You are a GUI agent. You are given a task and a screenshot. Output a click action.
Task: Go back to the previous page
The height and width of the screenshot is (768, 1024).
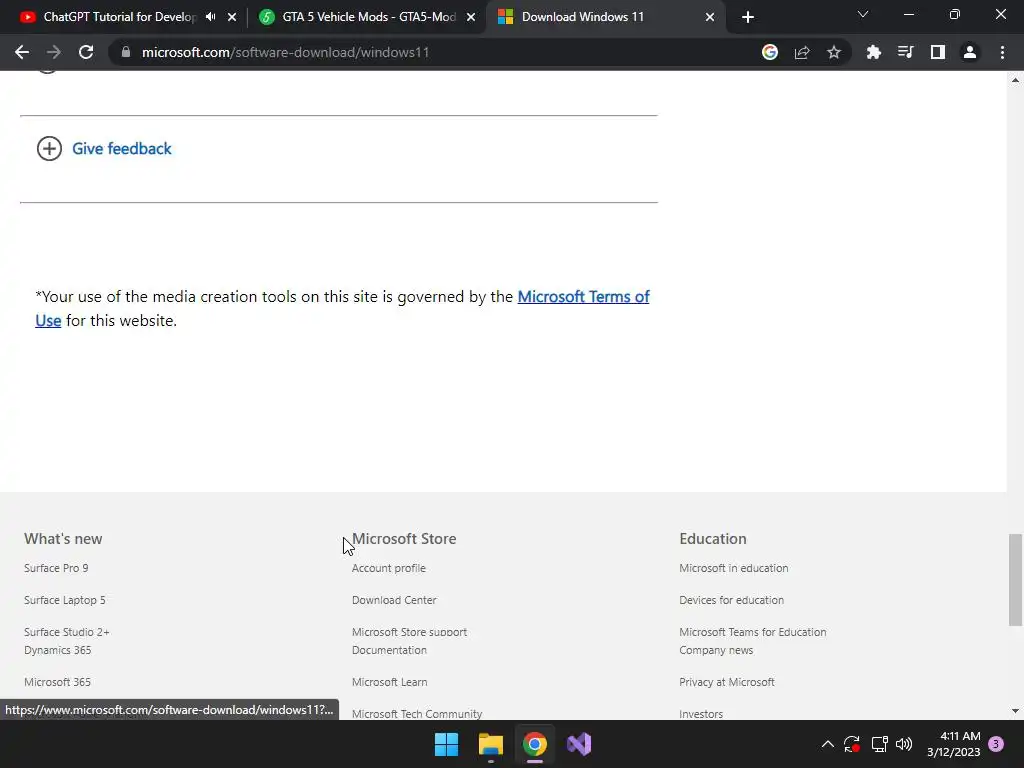pyautogui.click(x=22, y=52)
